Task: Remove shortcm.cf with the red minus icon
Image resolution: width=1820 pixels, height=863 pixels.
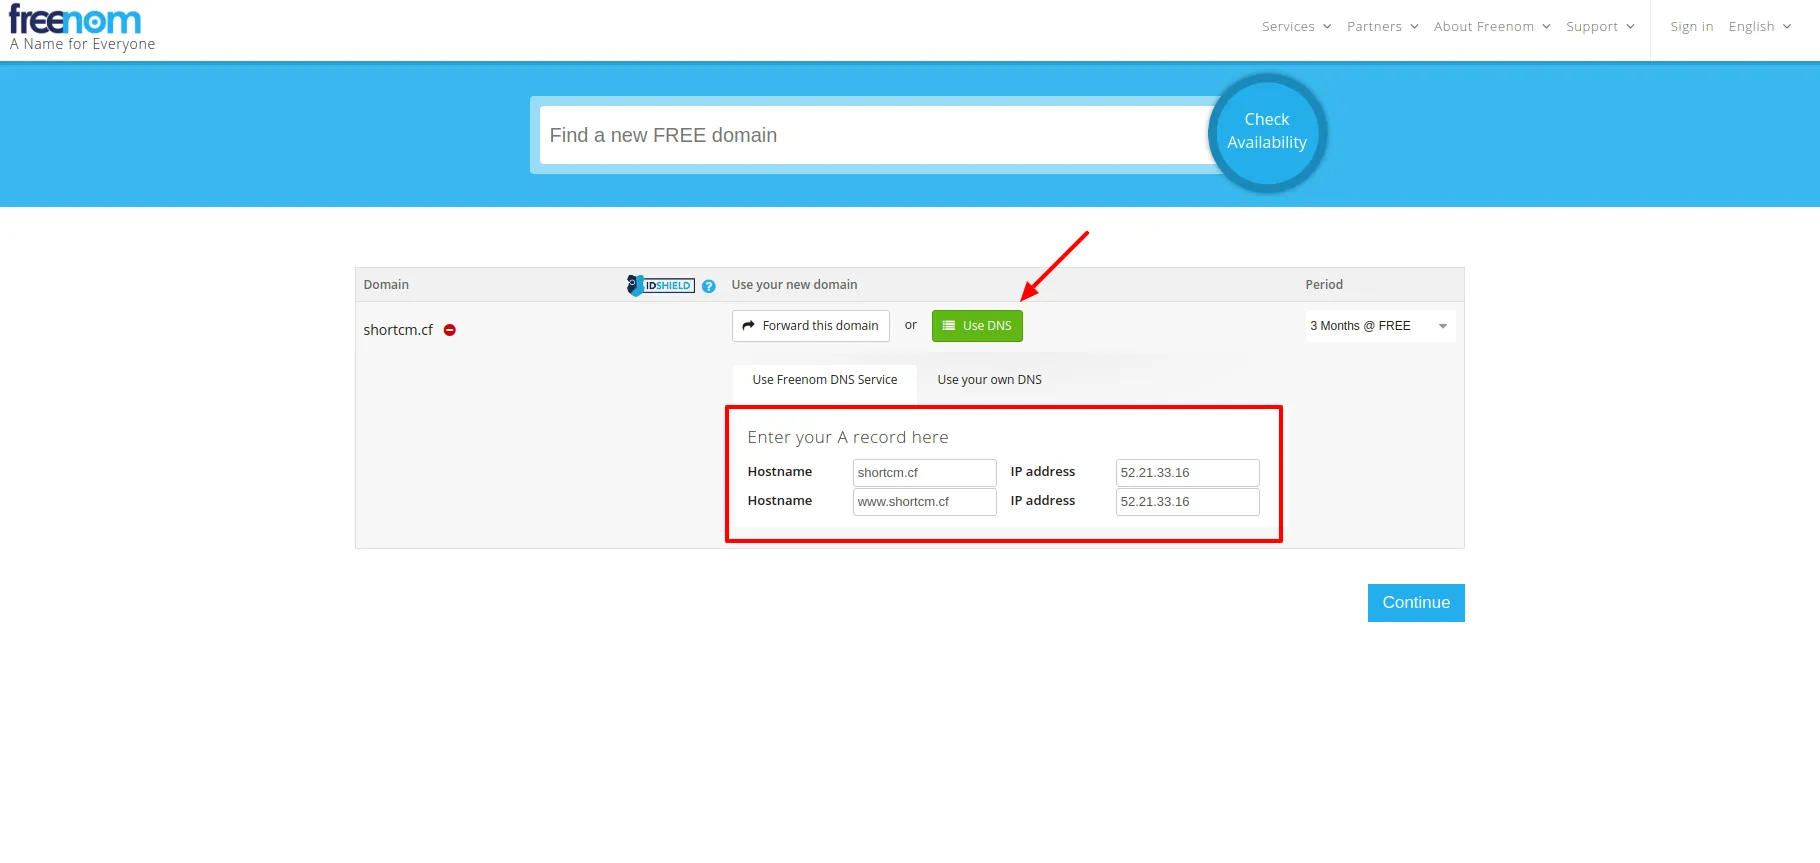Action: (450, 330)
